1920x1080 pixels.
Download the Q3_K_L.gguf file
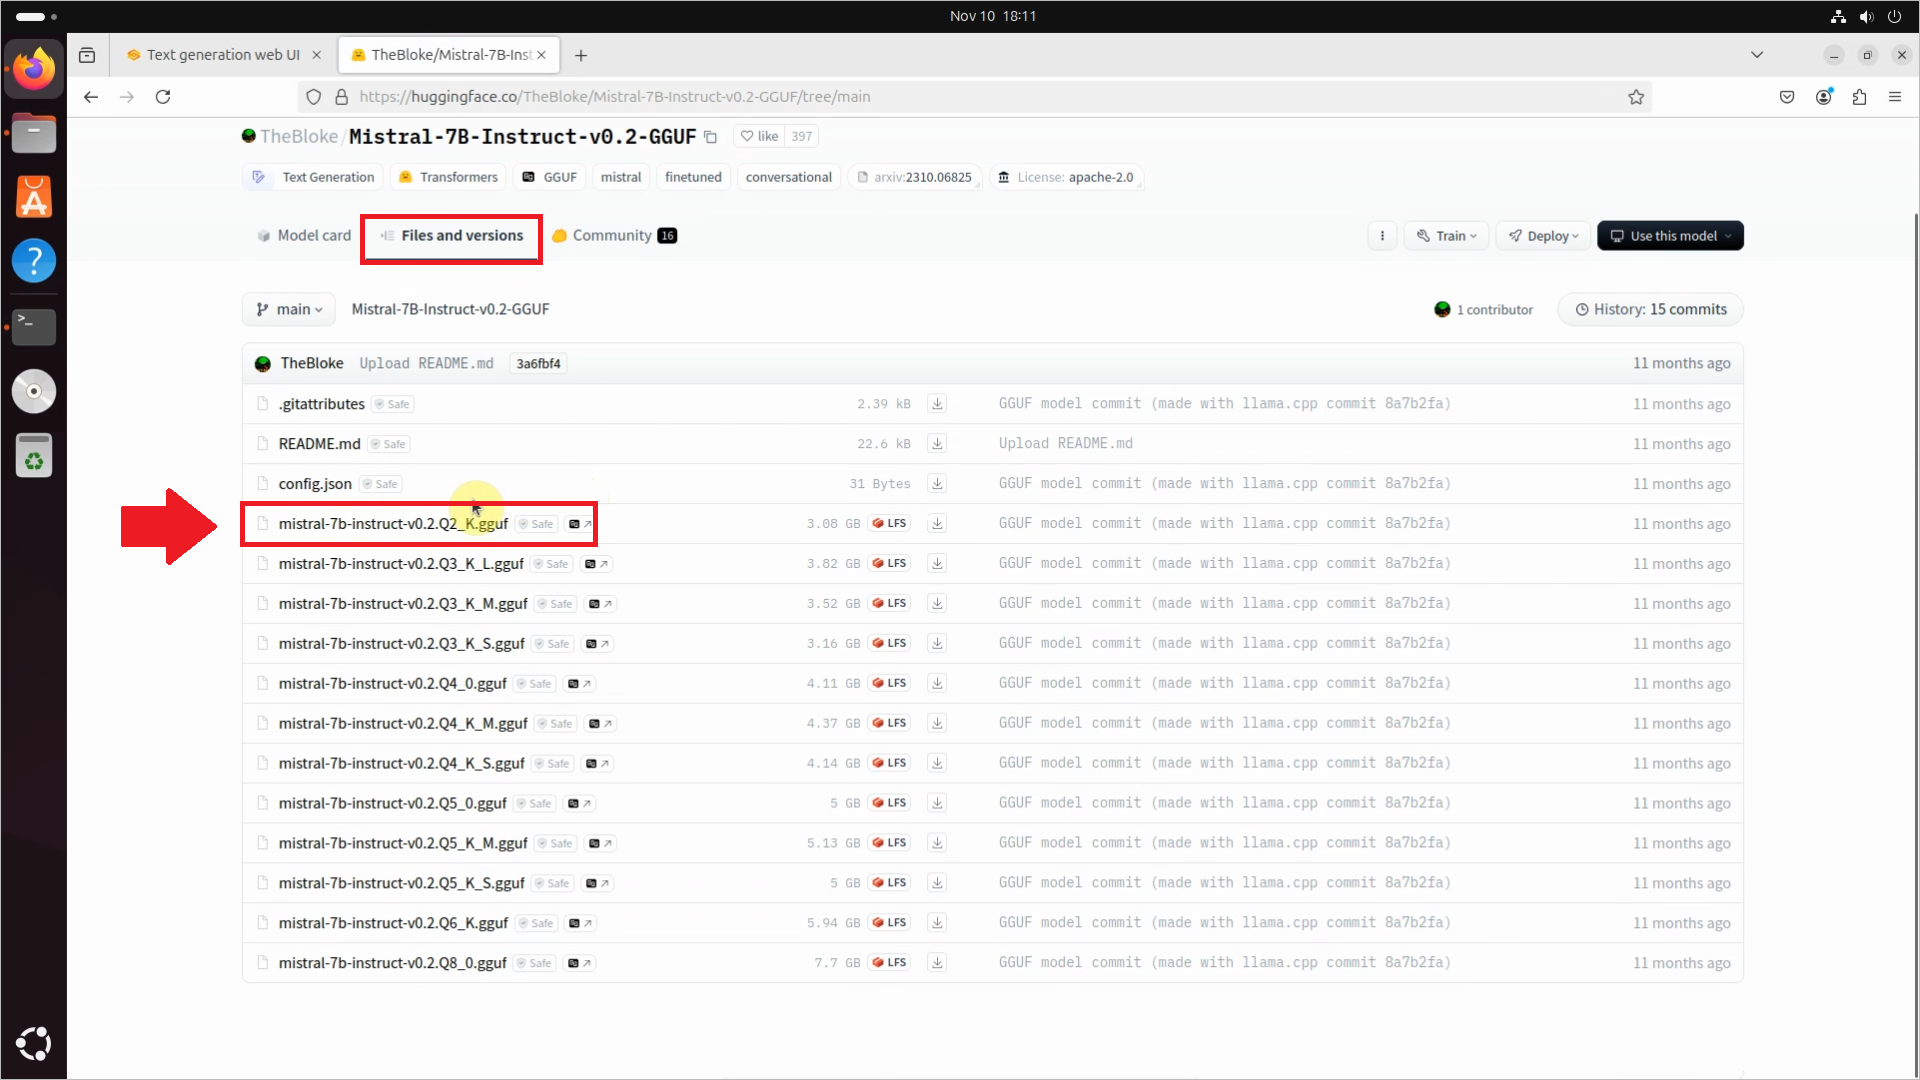coord(937,564)
